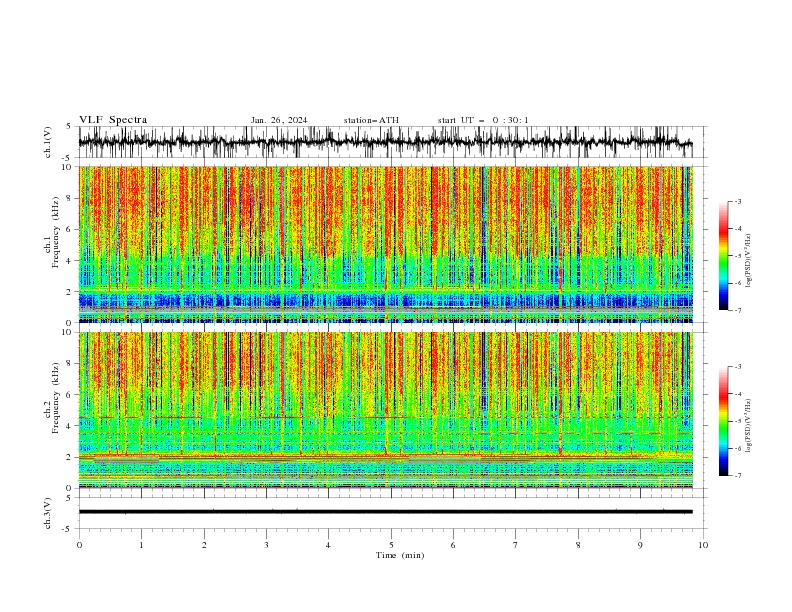Click the "ch.1(V)" waveform axis label

(48, 142)
